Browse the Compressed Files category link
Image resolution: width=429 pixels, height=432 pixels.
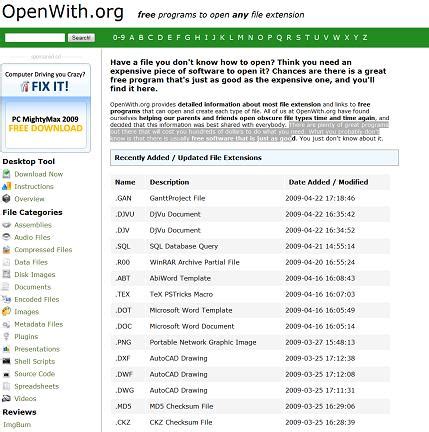(43, 250)
